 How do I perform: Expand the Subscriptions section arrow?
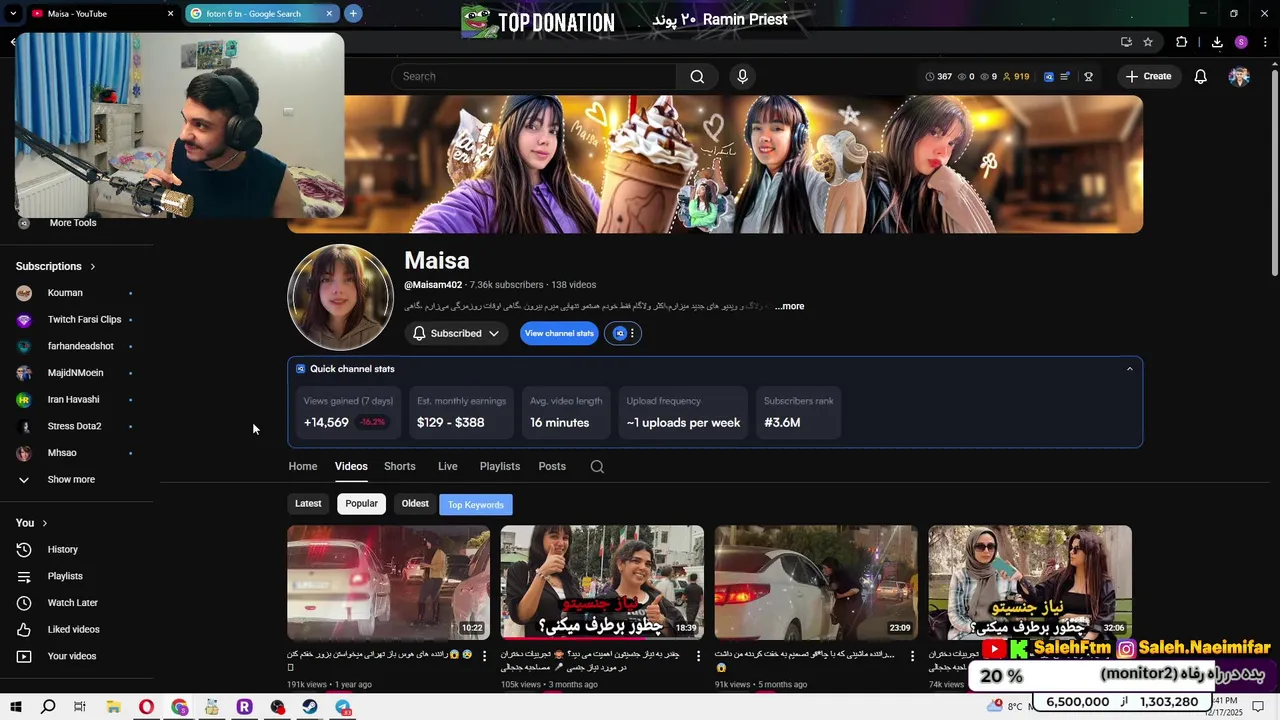coord(92,266)
